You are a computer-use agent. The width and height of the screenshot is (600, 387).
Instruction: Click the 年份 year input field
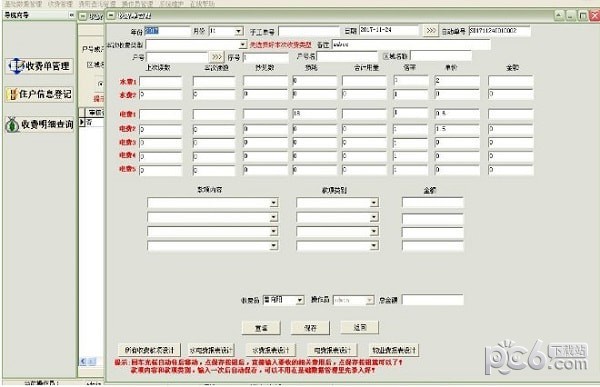pos(167,31)
